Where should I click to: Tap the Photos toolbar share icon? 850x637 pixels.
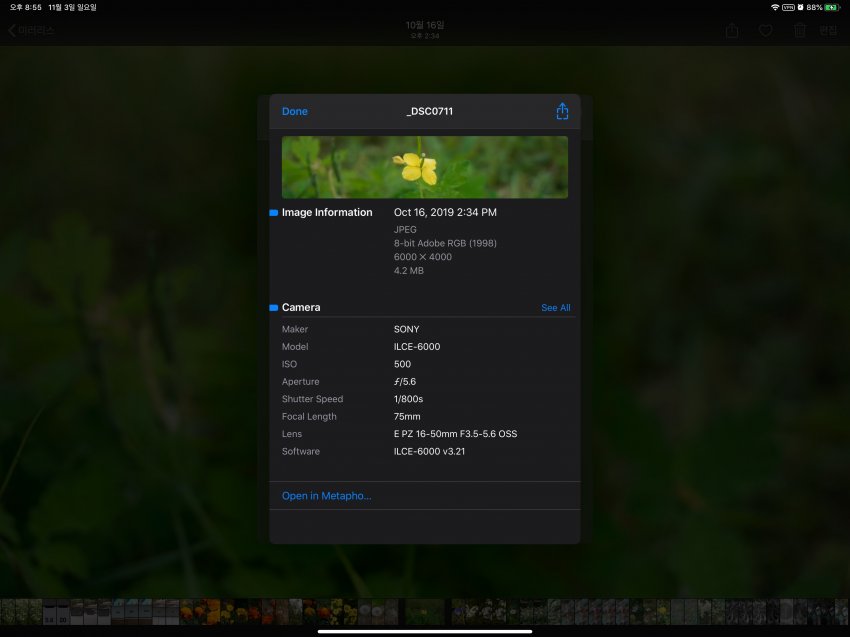732,30
